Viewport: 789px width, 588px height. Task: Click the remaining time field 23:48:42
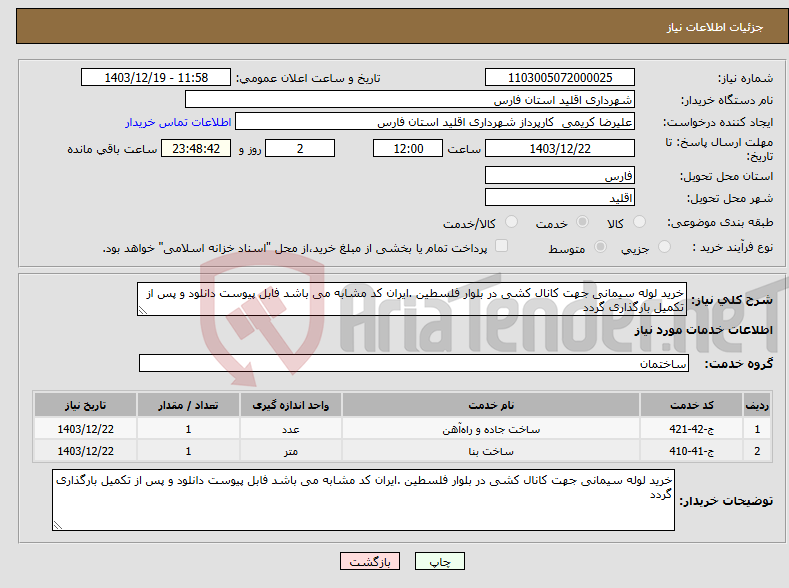(x=196, y=148)
